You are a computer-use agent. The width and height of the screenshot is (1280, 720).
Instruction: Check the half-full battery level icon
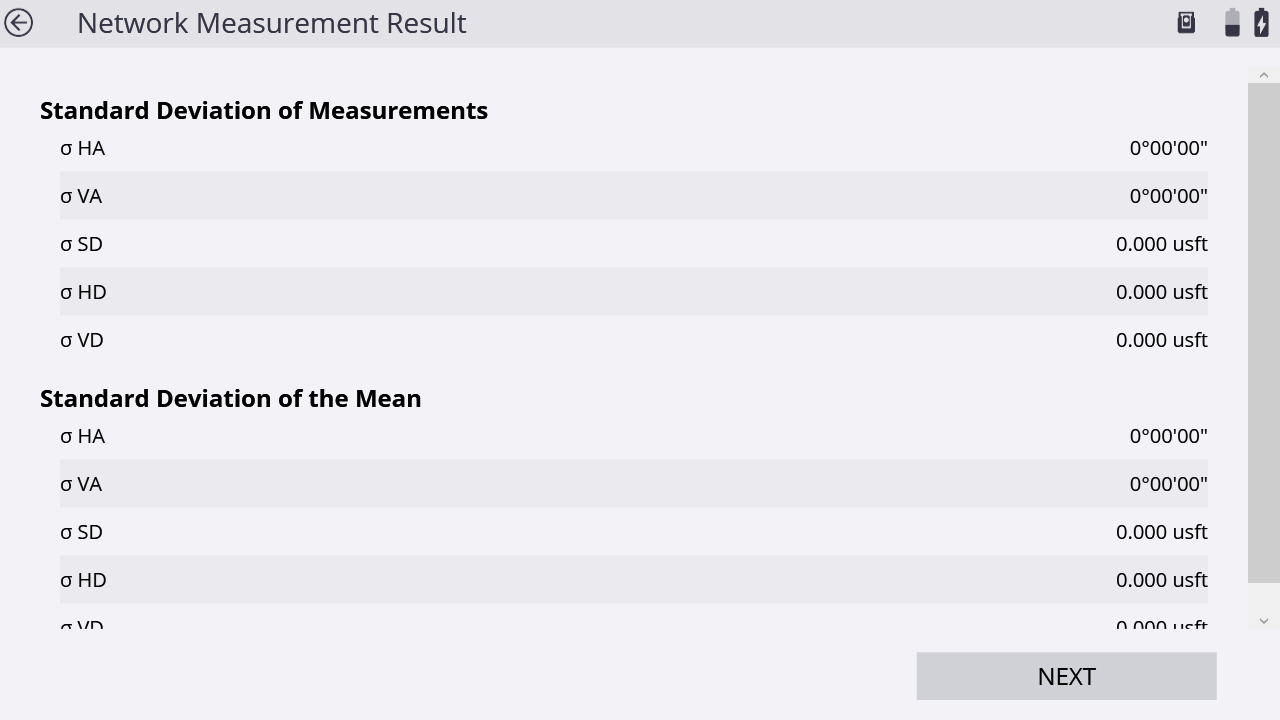(x=1232, y=23)
